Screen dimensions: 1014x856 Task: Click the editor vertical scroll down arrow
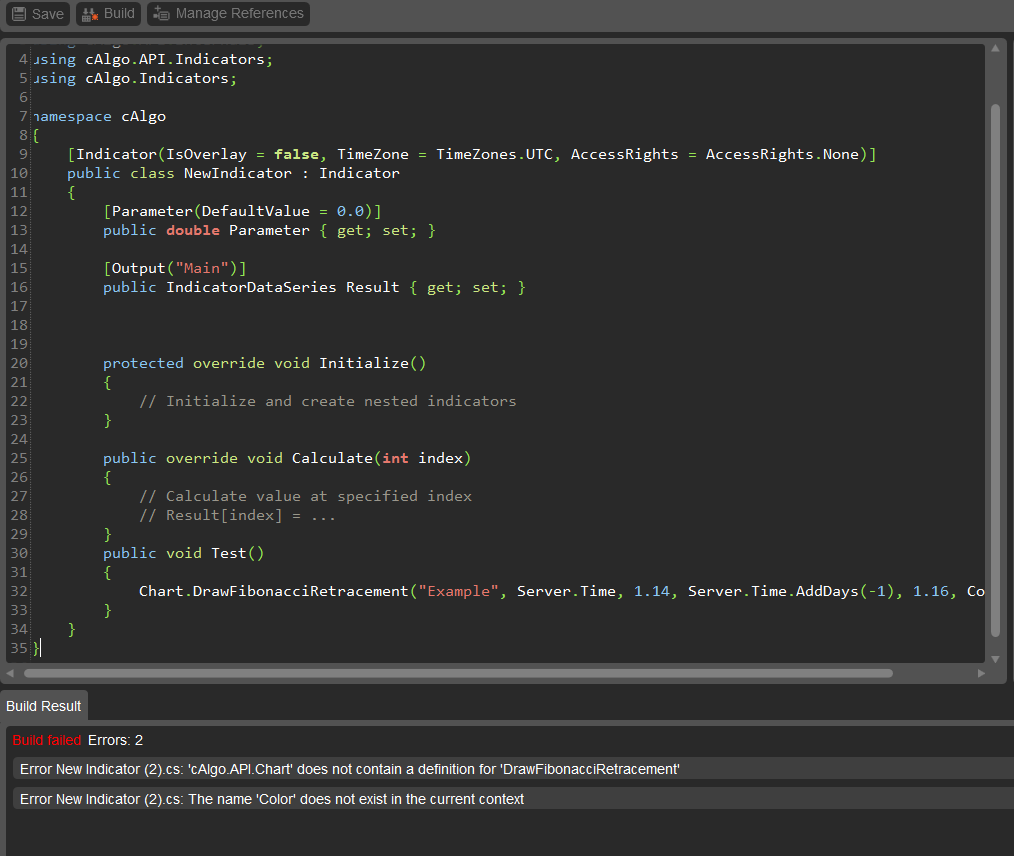(x=995, y=659)
